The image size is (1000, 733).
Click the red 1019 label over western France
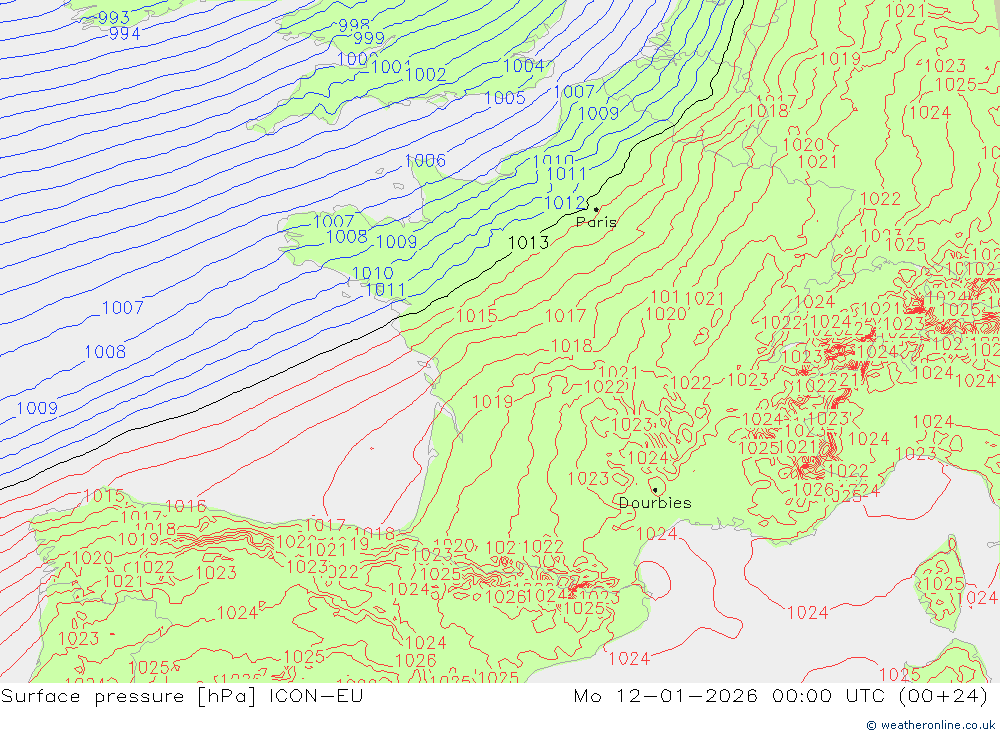click(493, 401)
